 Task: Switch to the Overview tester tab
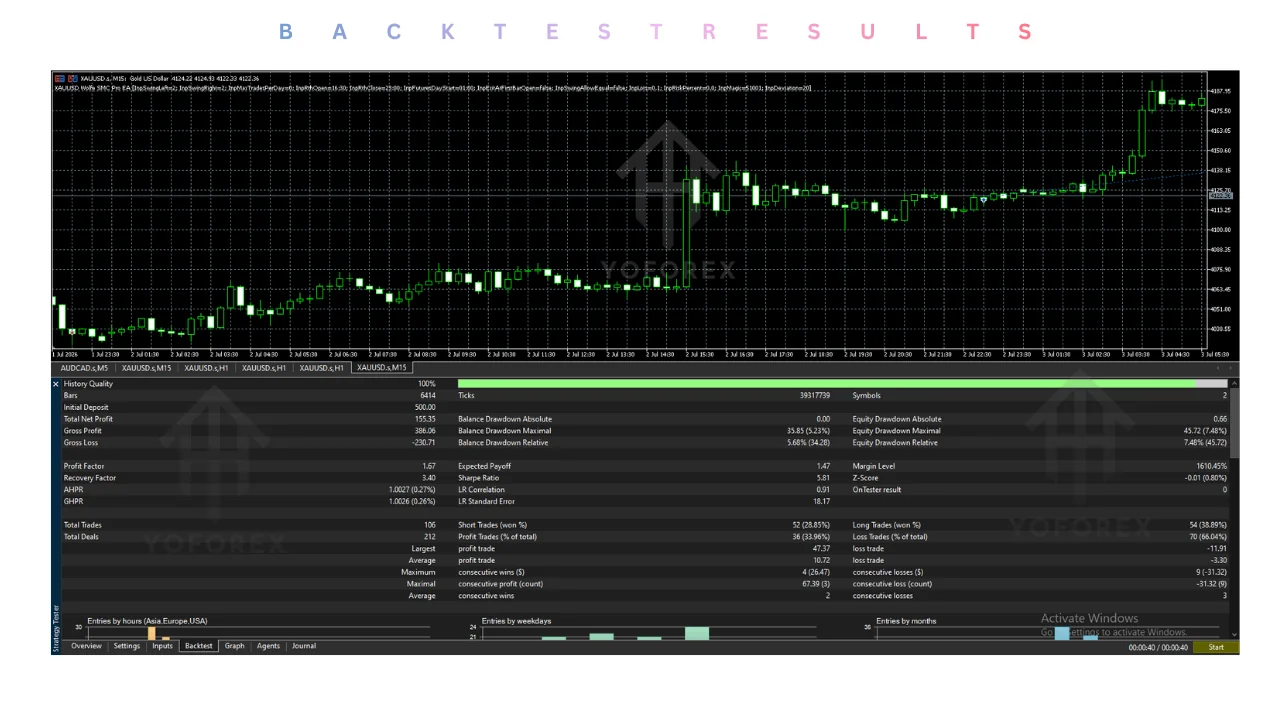pos(86,646)
